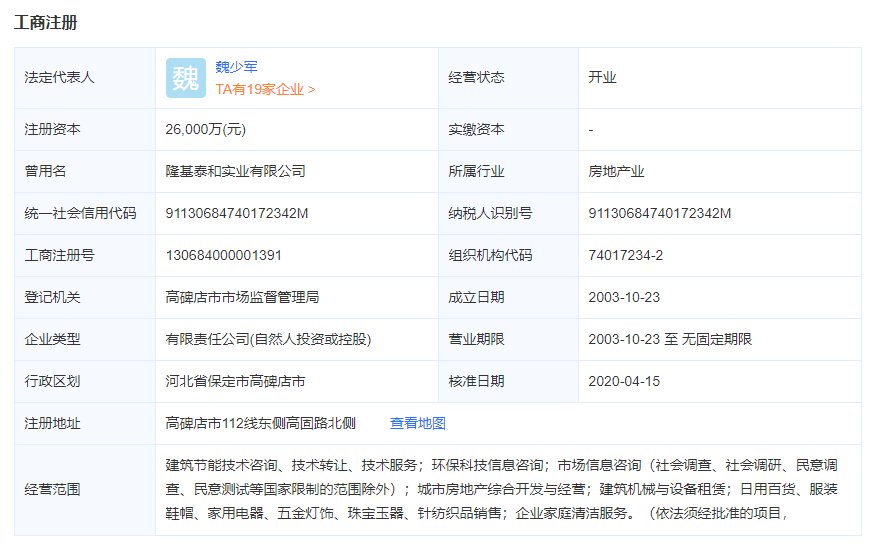Click the 组织机构代码 label cell
The height and width of the screenshot is (547, 877).
pyautogui.click(x=508, y=256)
